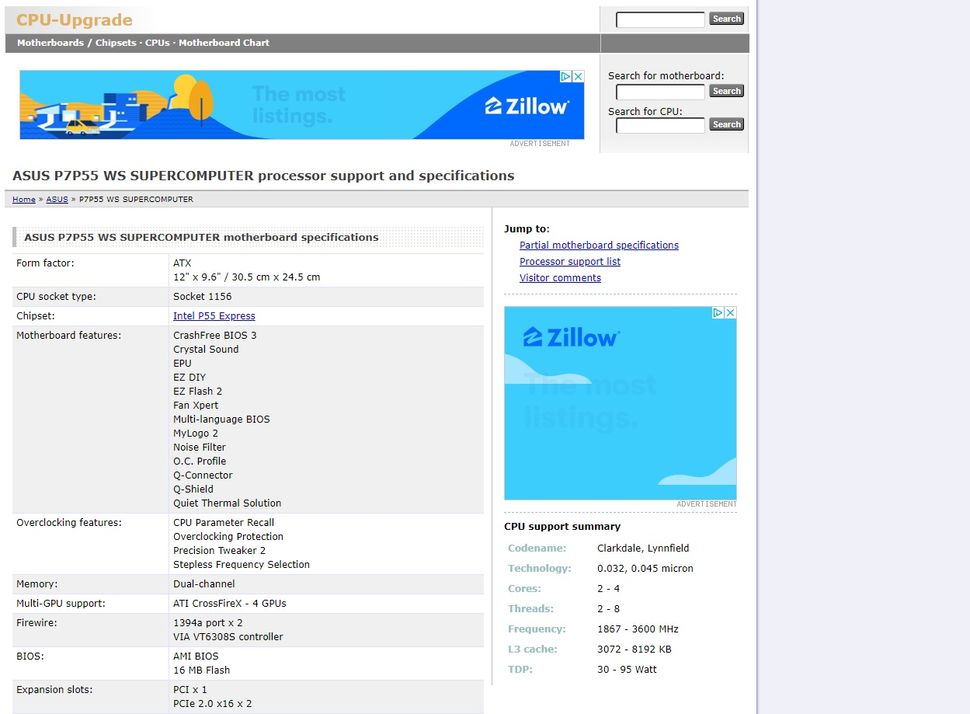This screenshot has width=970, height=714.
Task: Focus the top site search field
Action: (x=660, y=19)
